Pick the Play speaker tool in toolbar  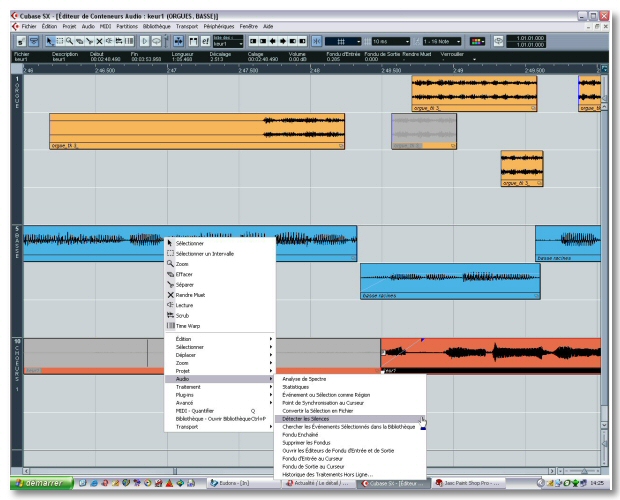[x=109, y=41]
